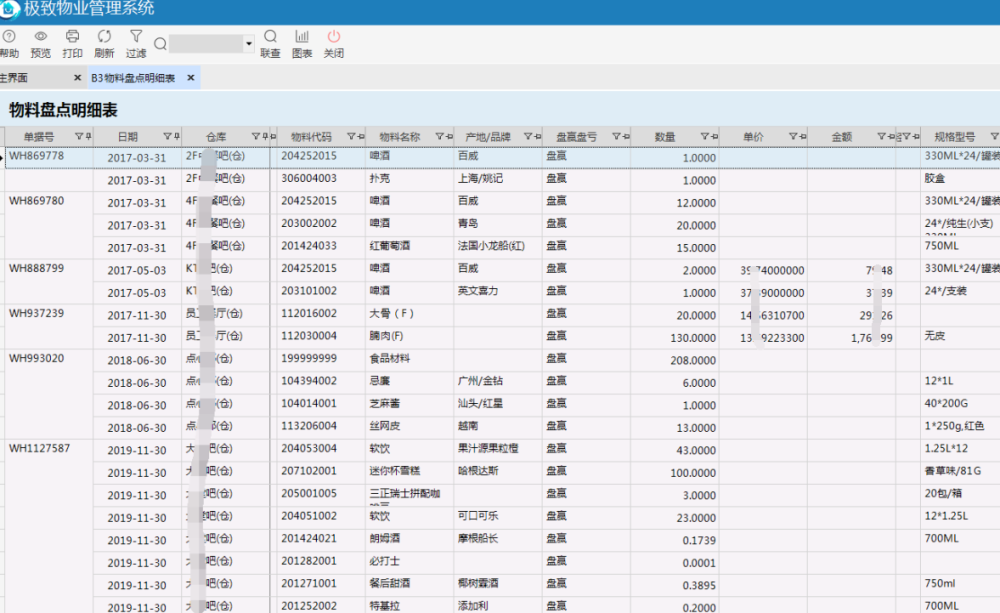
Task: Click material name 食品材料
Action: point(390,358)
